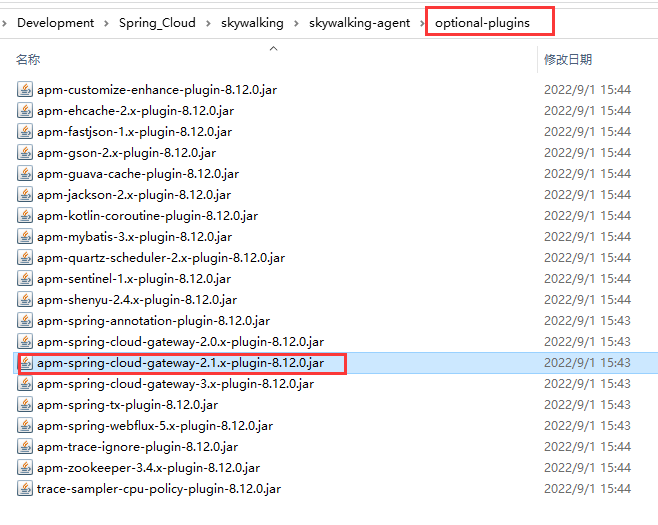Go to Development folder in breadcrumb

tap(55, 23)
